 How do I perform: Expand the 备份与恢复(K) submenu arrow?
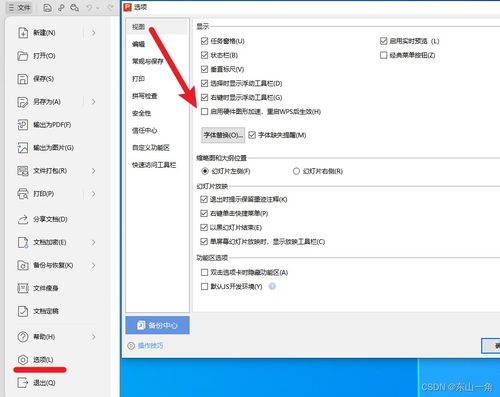(94, 265)
